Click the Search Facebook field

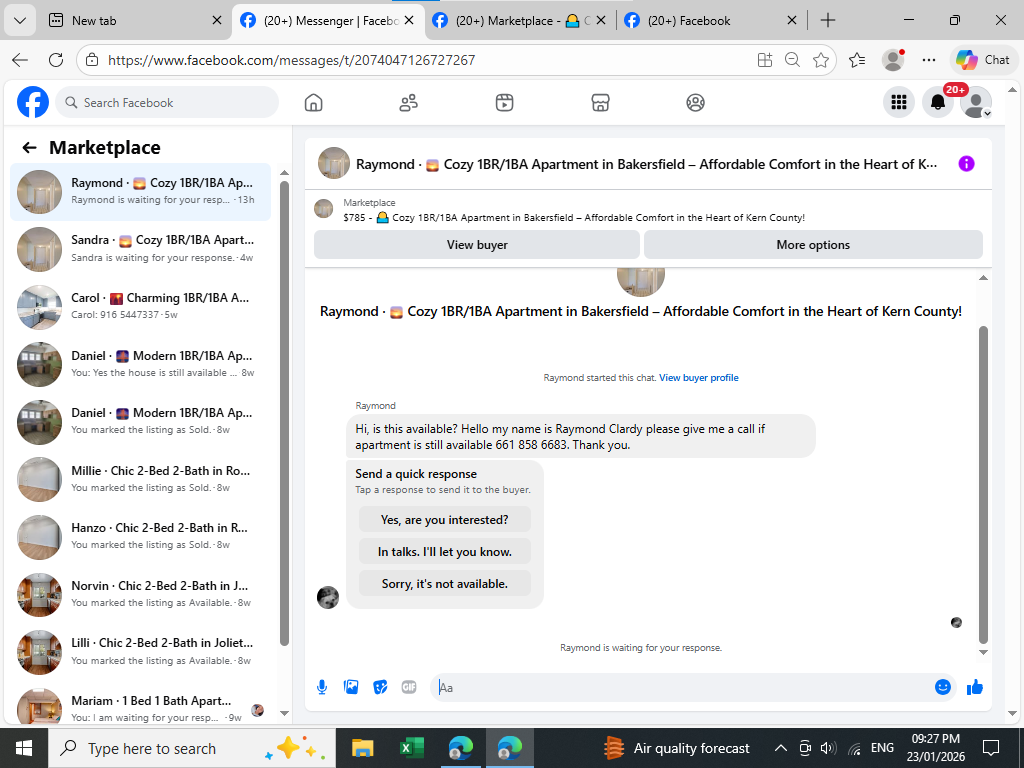(x=167, y=103)
